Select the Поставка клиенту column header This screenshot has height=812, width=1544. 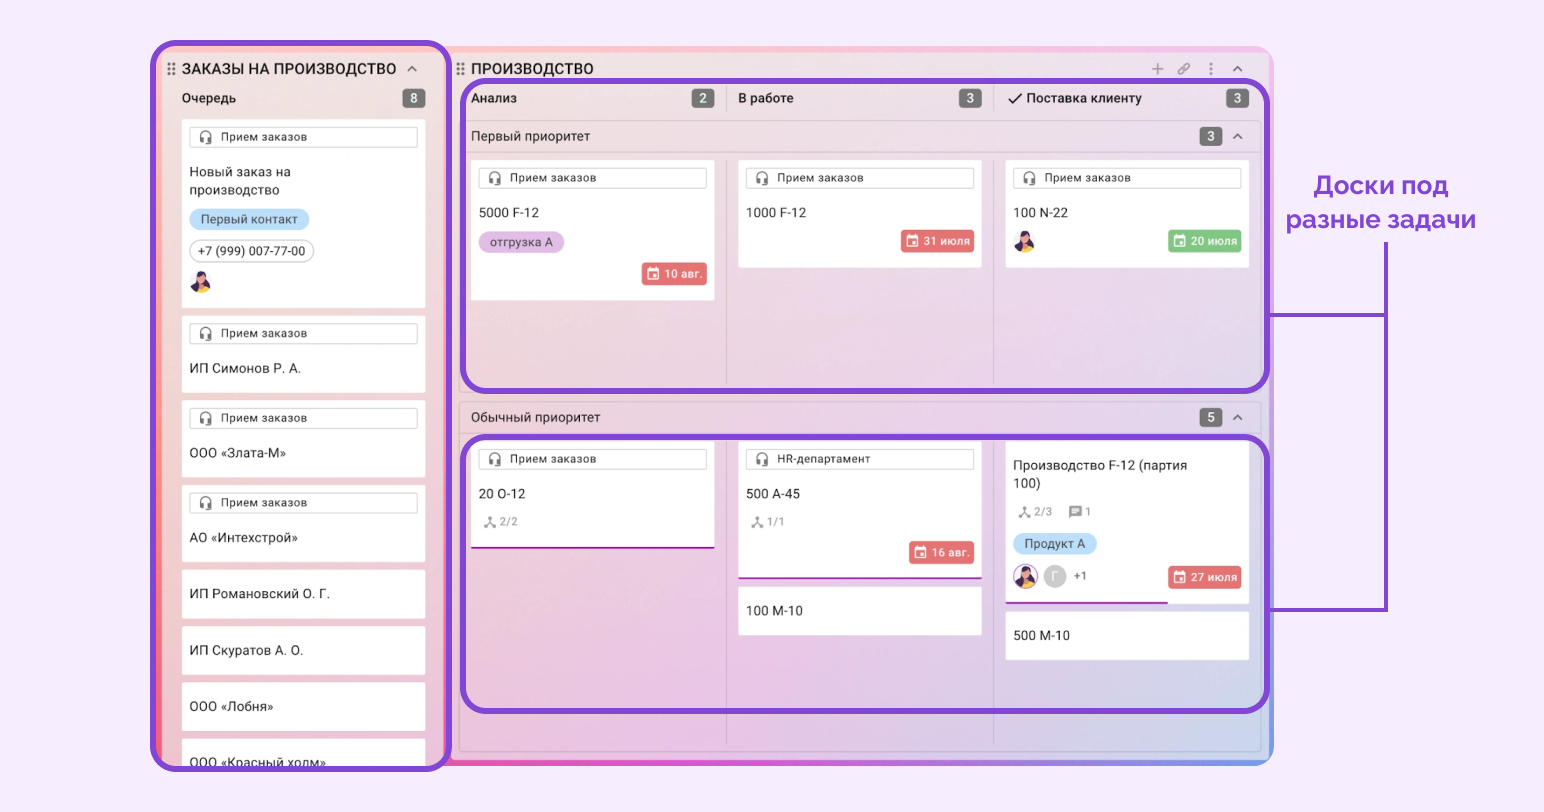(x=1083, y=98)
